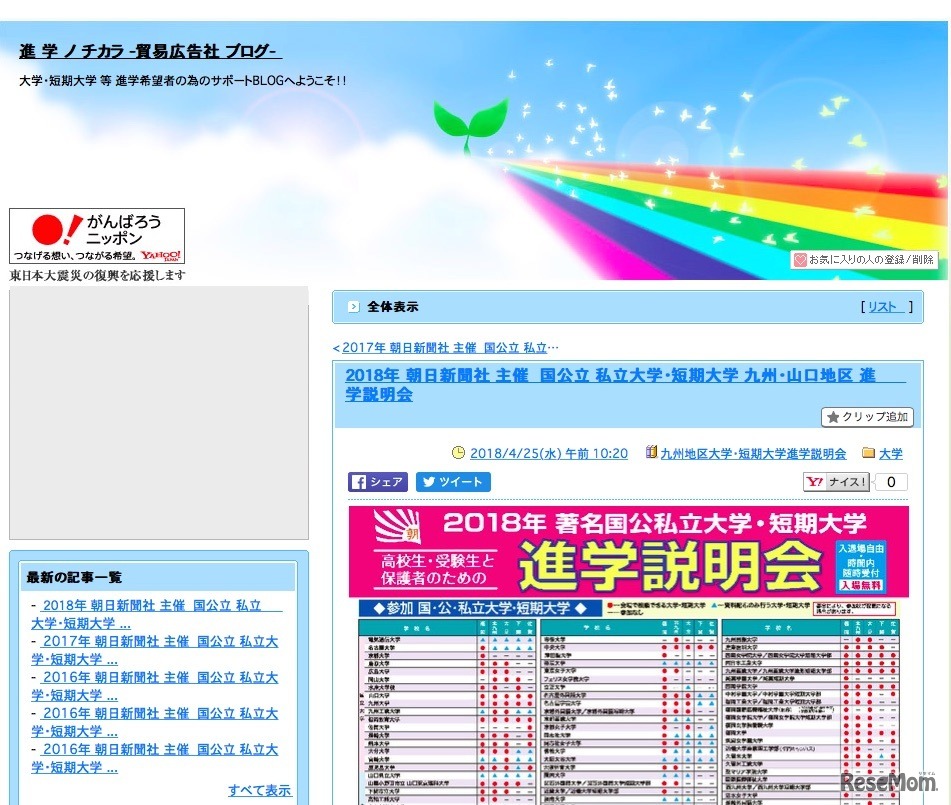This screenshot has width=951, height=805.
Task: Click 東日本大震災の復興を応援します text
Action: [x=98, y=275]
